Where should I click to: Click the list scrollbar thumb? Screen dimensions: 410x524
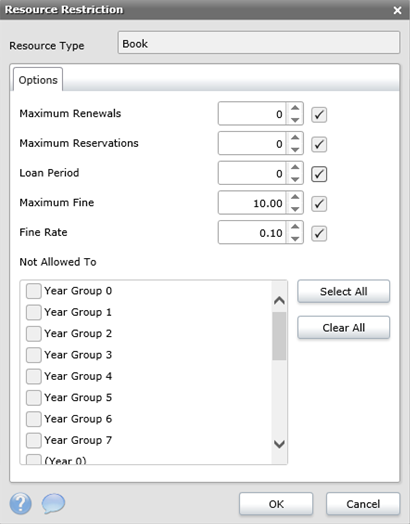click(x=279, y=336)
